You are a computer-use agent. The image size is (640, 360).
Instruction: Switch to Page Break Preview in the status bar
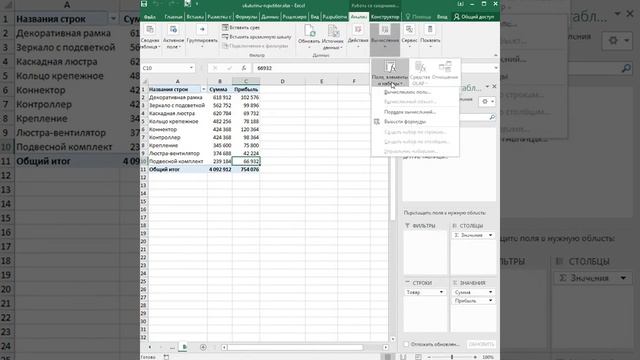(418, 357)
